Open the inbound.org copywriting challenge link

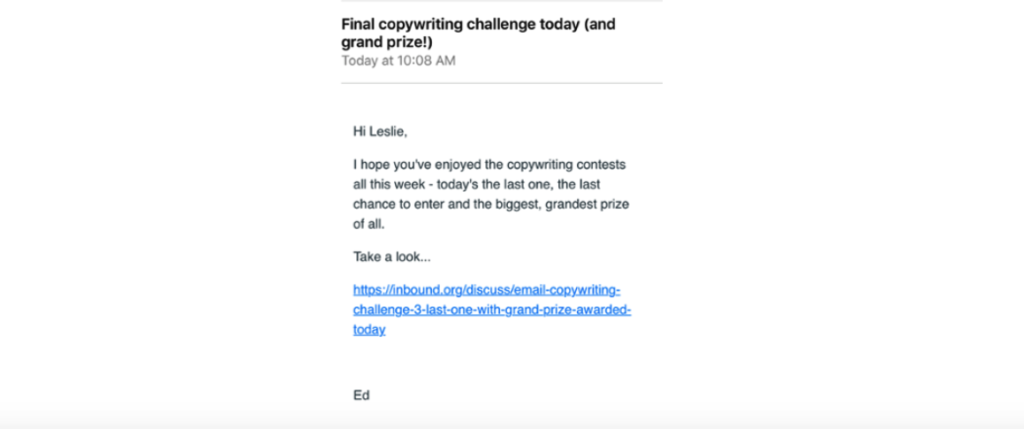(x=492, y=310)
